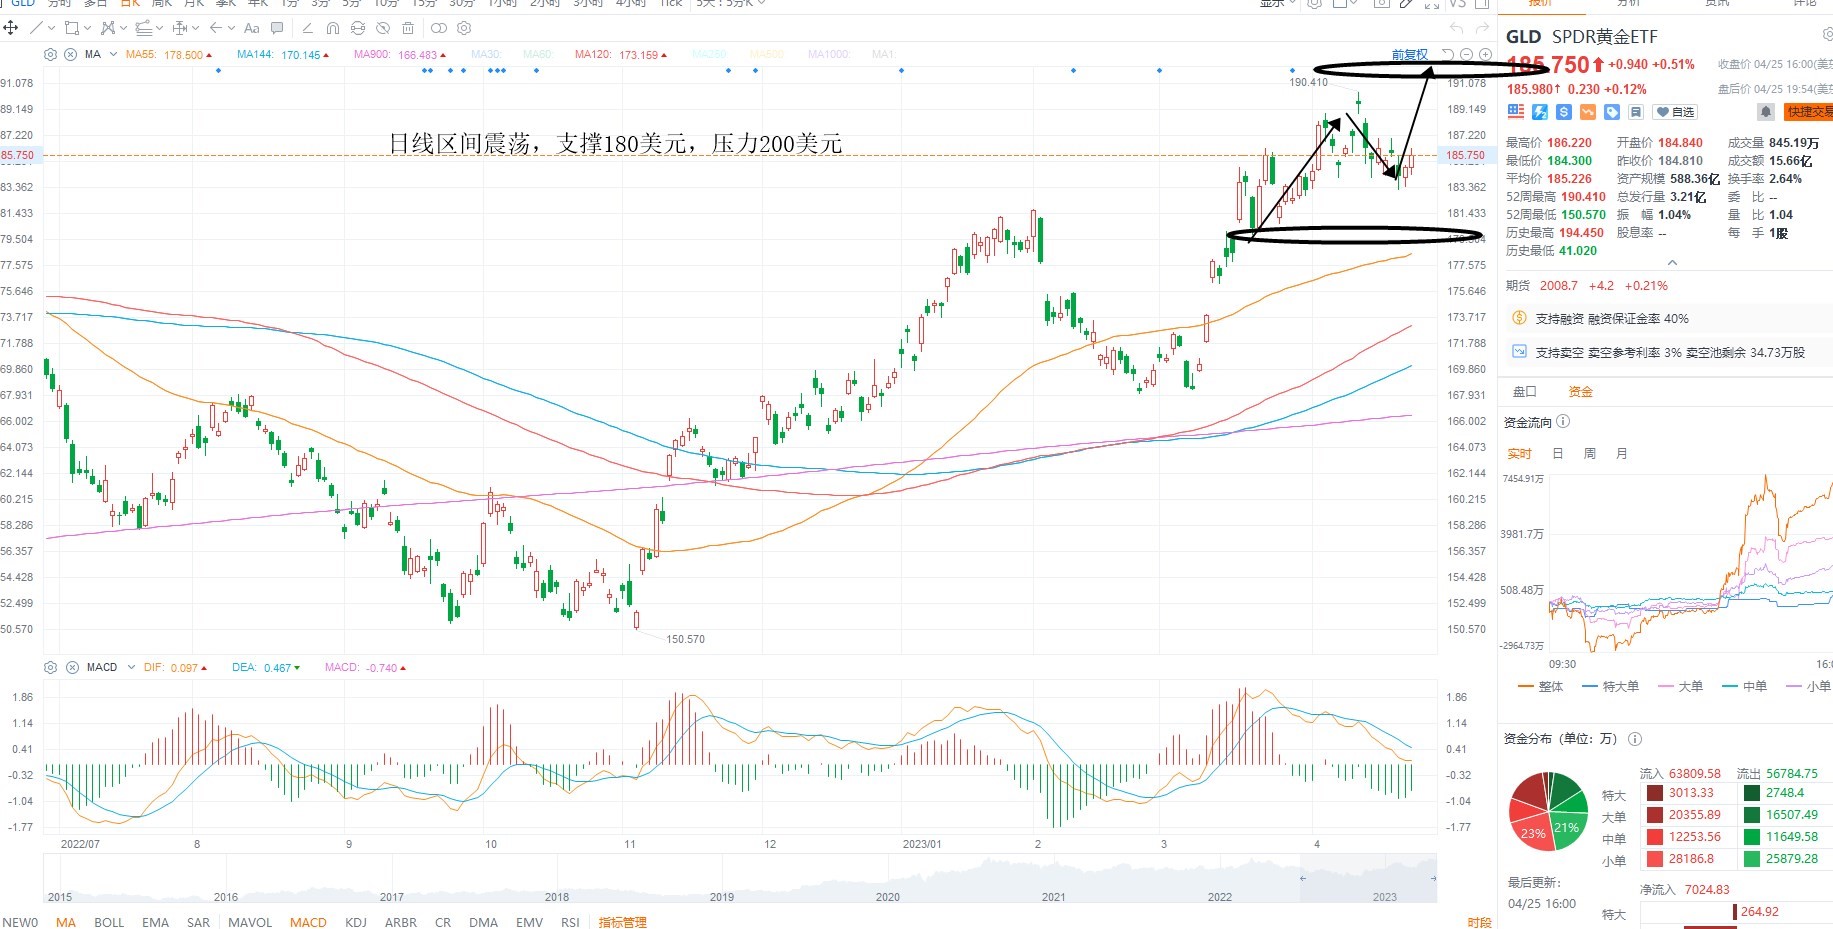Toggle EMA overlay indicator
The height and width of the screenshot is (929, 1833).
coord(155,922)
